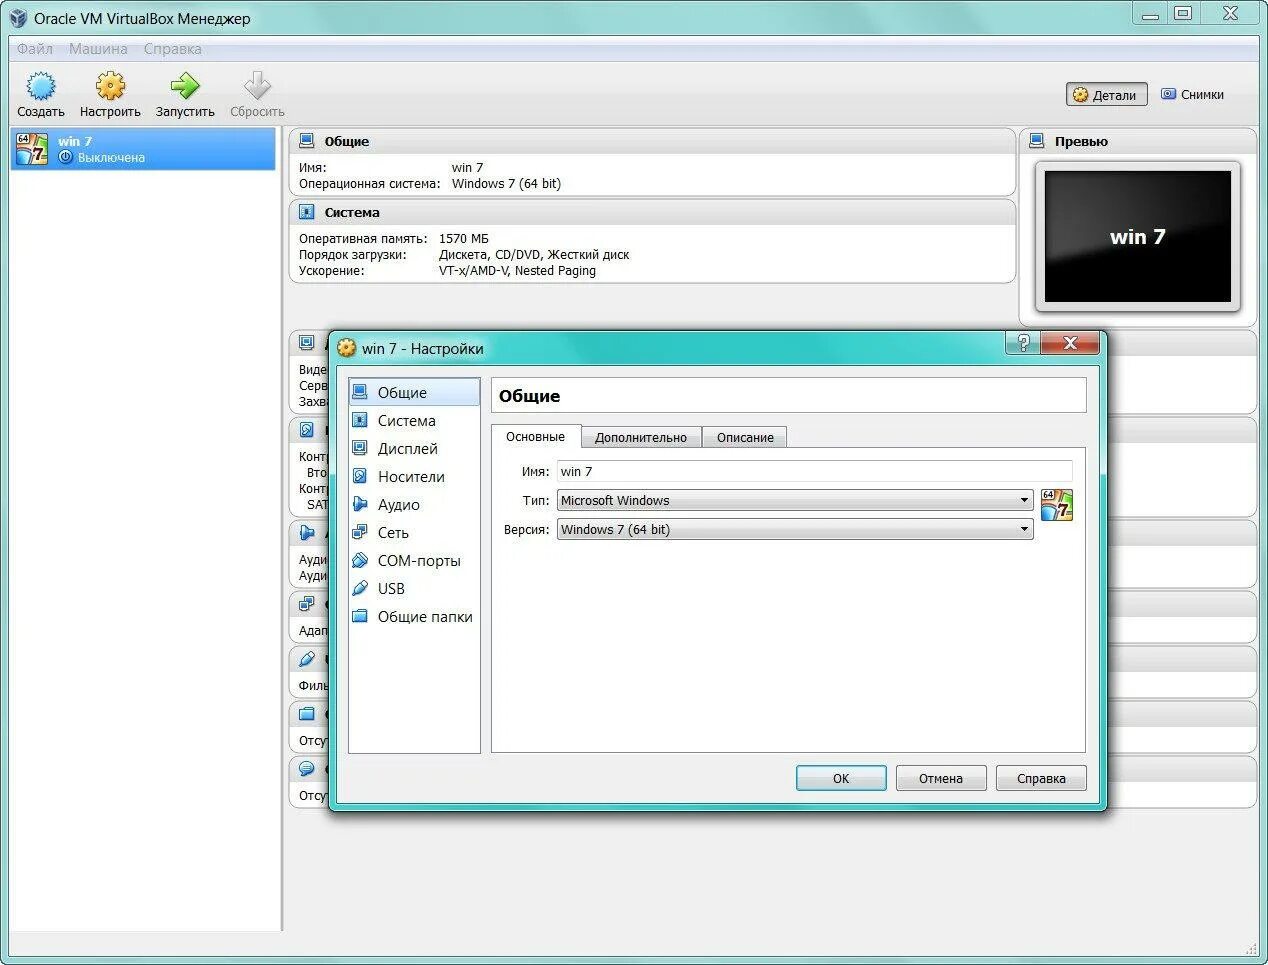The height and width of the screenshot is (965, 1268).
Task: Click the question mark help button in dialog title
Action: (x=1022, y=343)
